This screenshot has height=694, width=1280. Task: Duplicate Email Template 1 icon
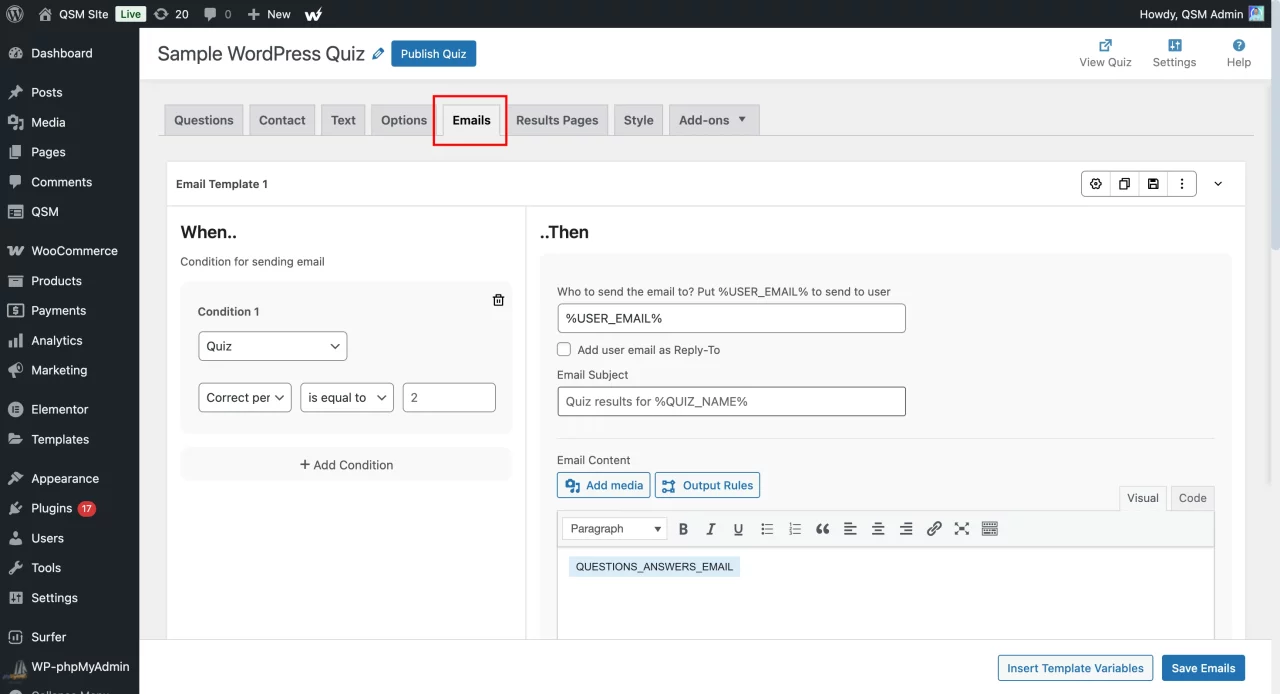pyautogui.click(x=1125, y=184)
